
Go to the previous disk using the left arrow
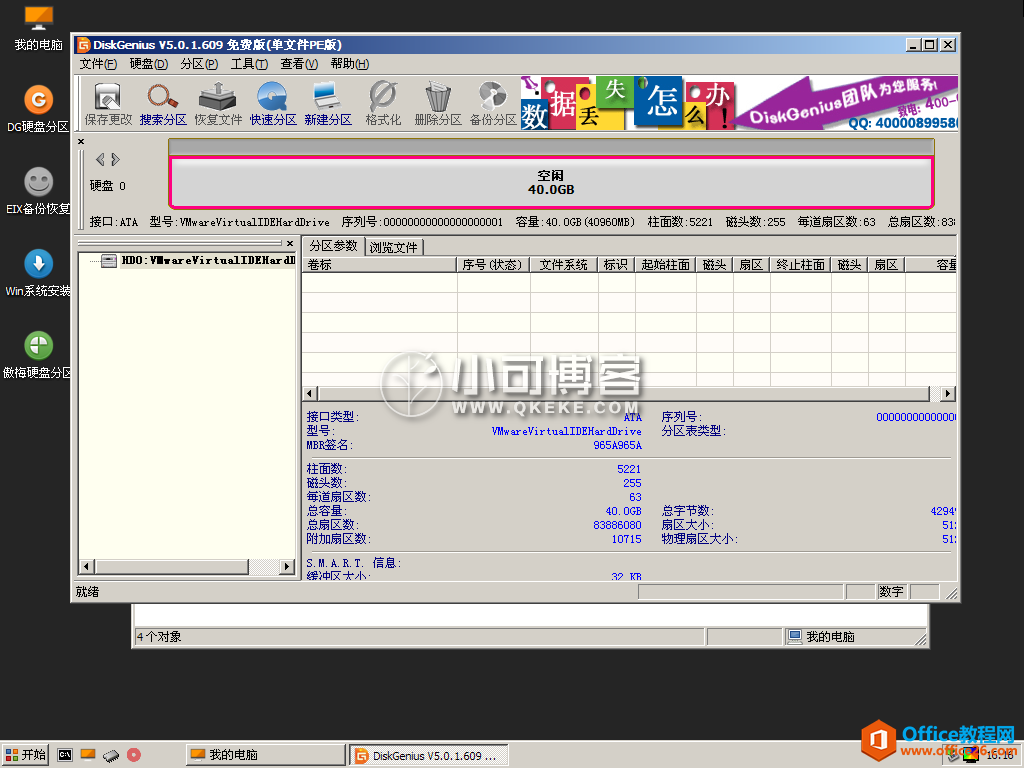(x=100, y=160)
